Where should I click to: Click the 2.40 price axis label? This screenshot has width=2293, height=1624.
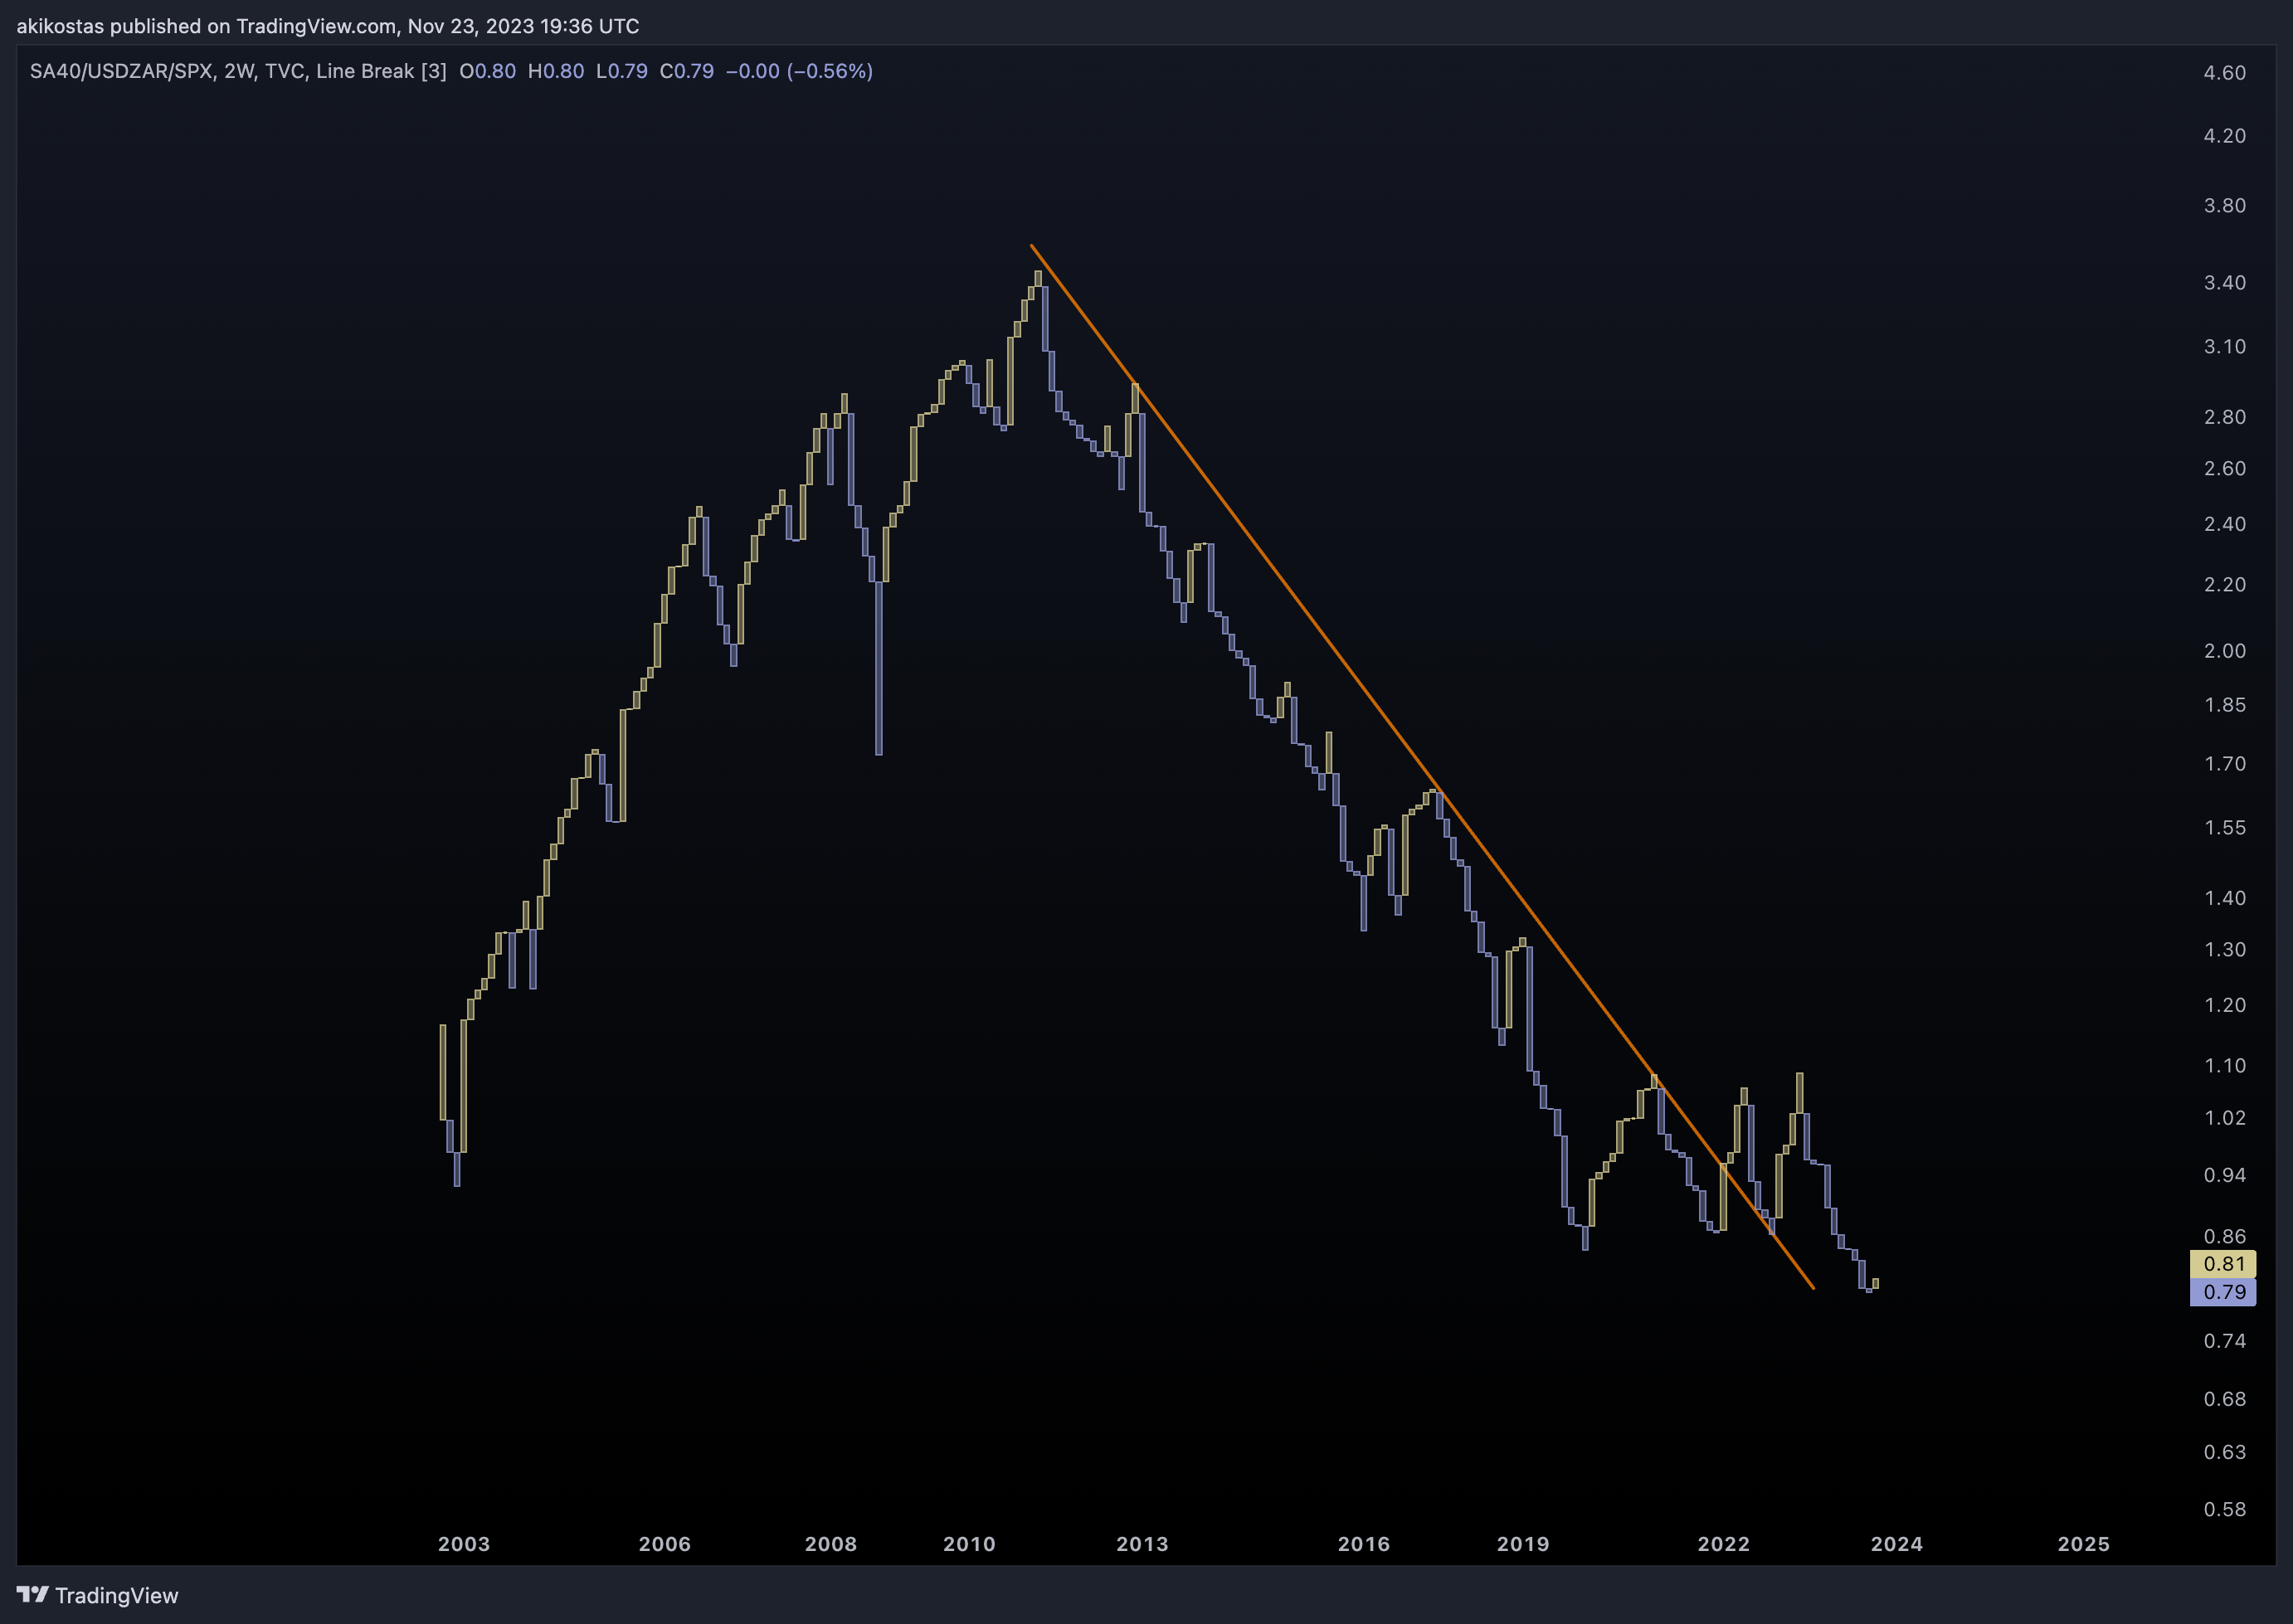click(2225, 524)
